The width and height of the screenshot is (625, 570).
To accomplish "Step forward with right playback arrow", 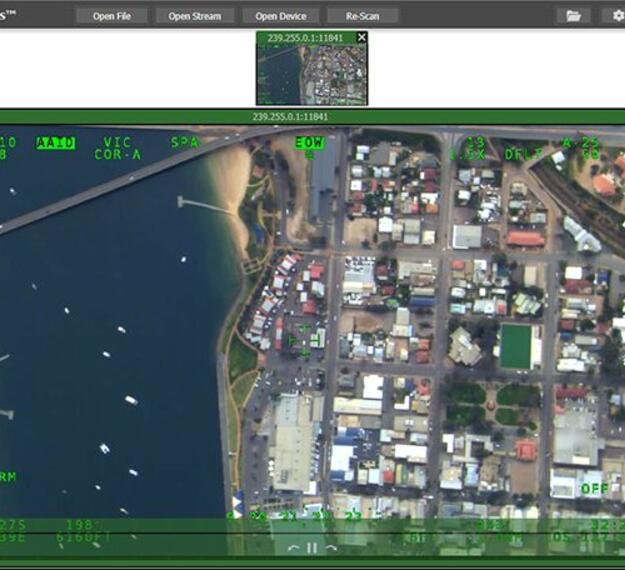I will coord(331,547).
